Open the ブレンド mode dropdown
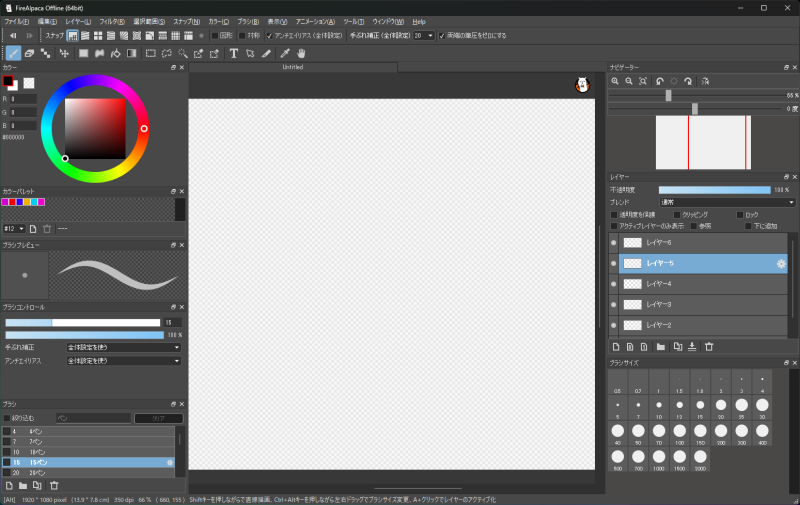Screen dimensions: 800x505 coord(727,203)
